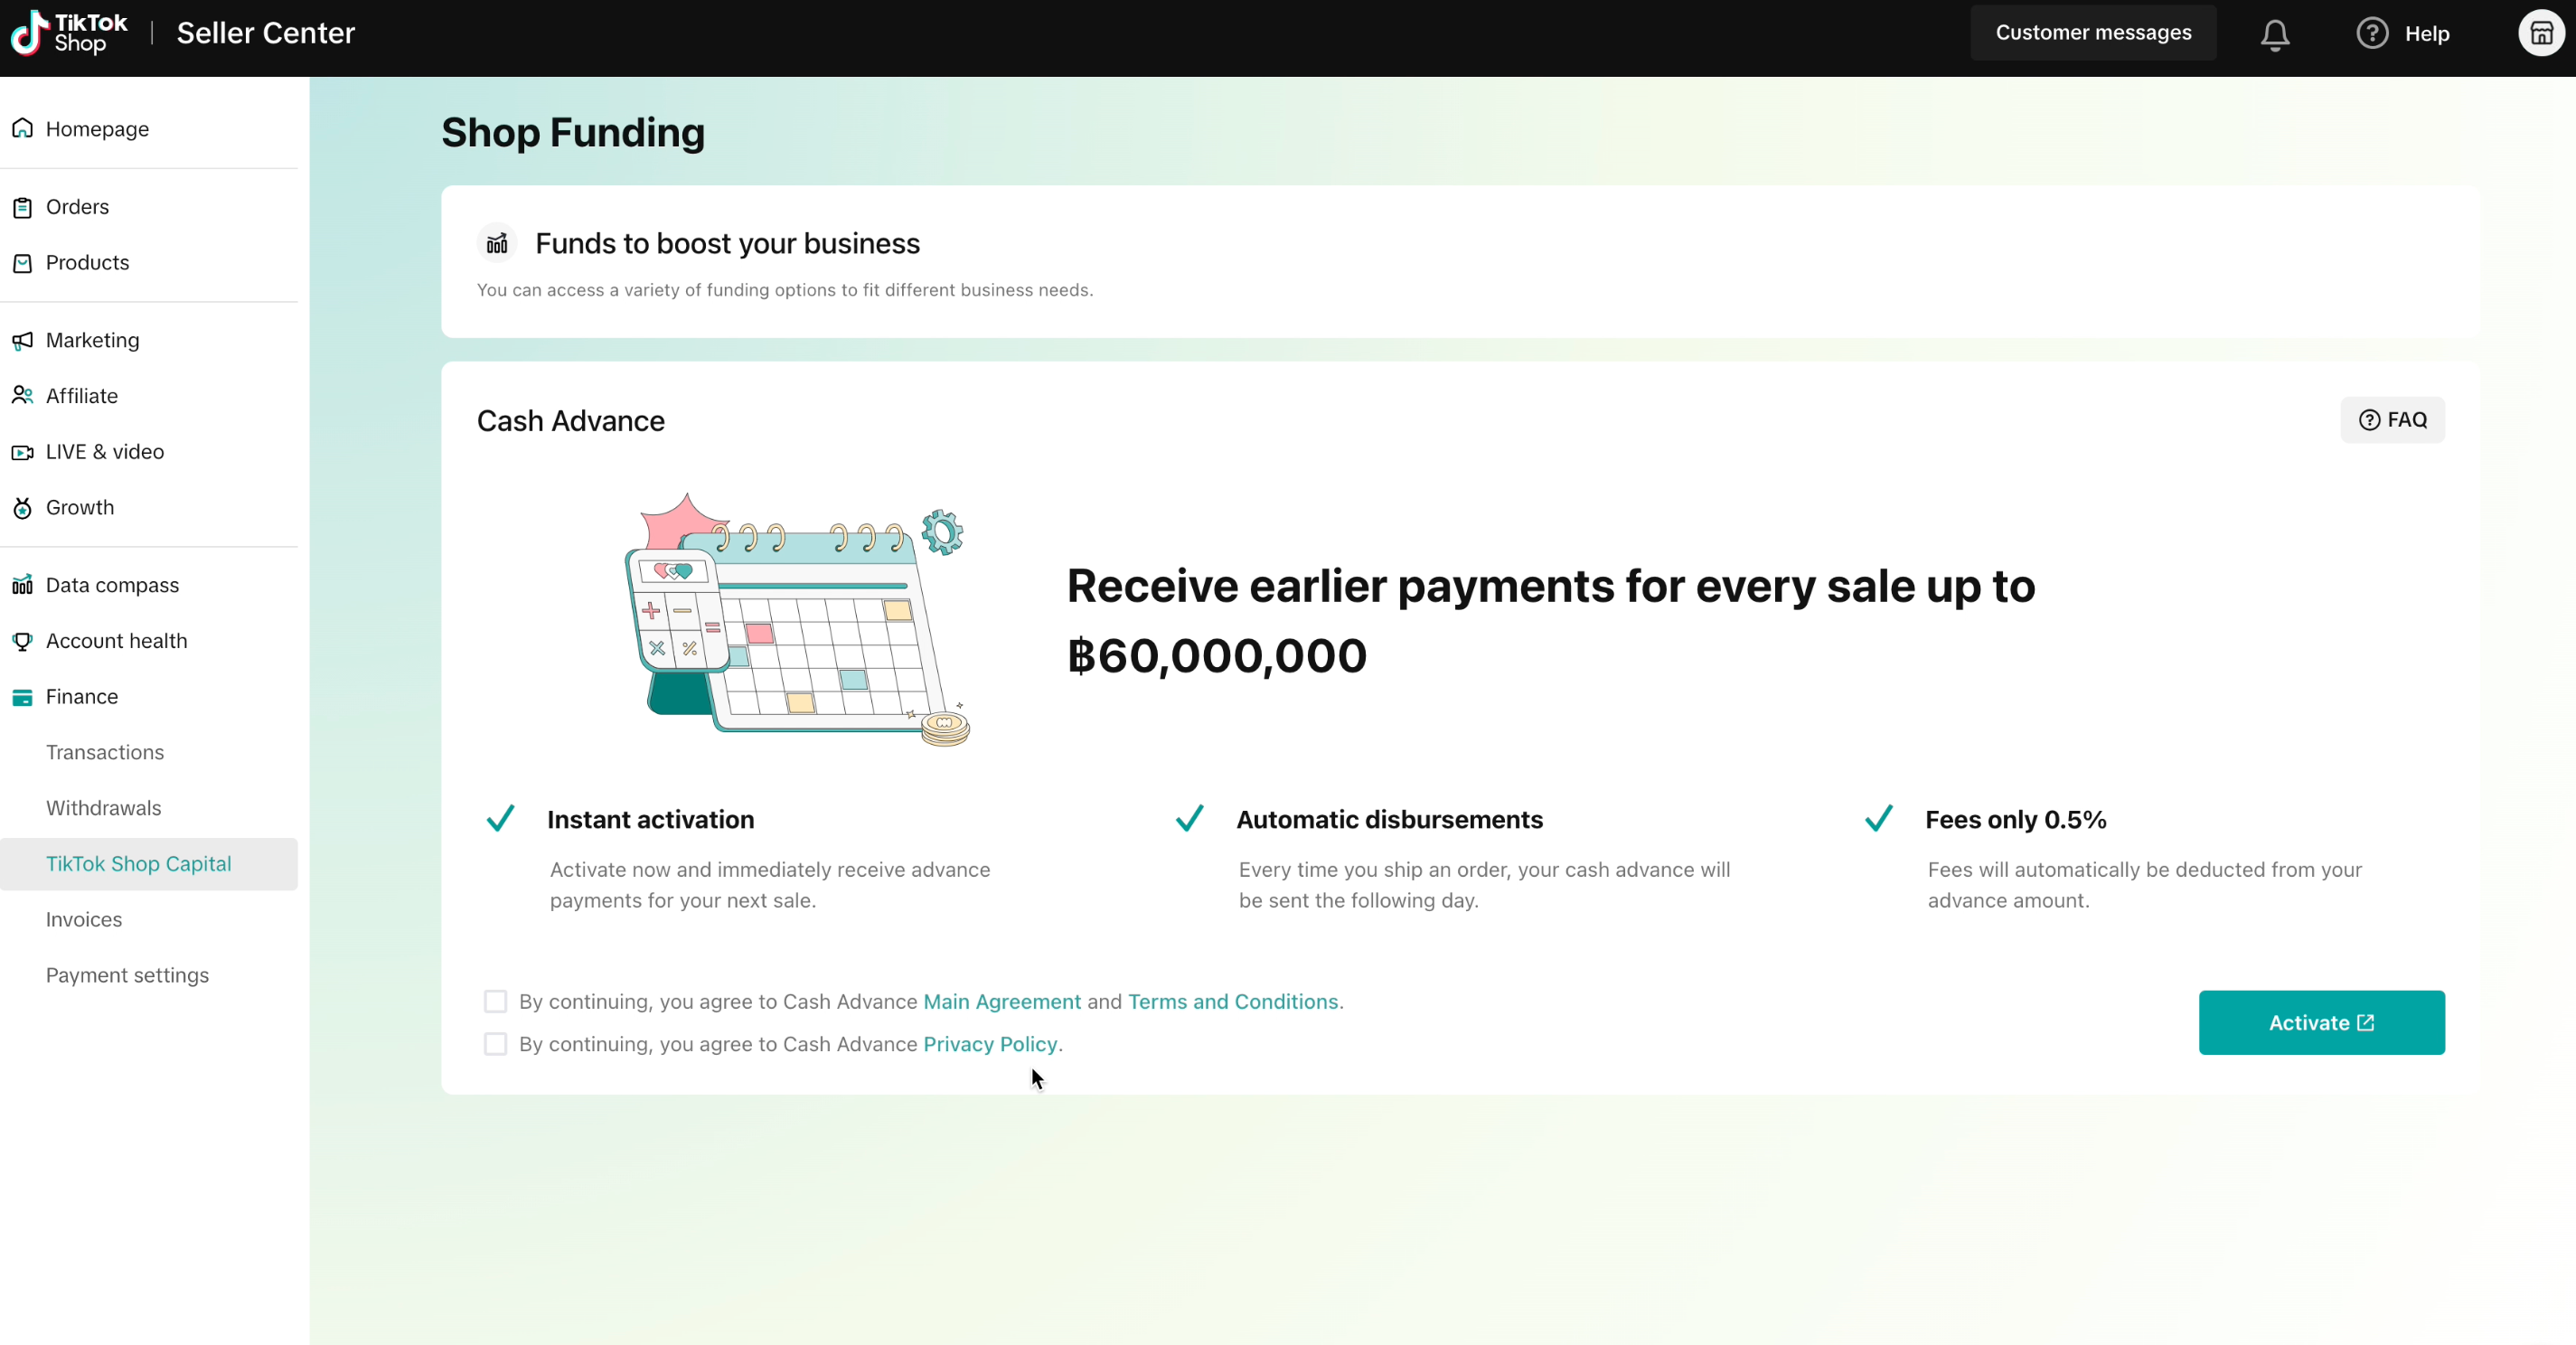Expand the Data compass menu
The image size is (2576, 1345).
(x=112, y=585)
